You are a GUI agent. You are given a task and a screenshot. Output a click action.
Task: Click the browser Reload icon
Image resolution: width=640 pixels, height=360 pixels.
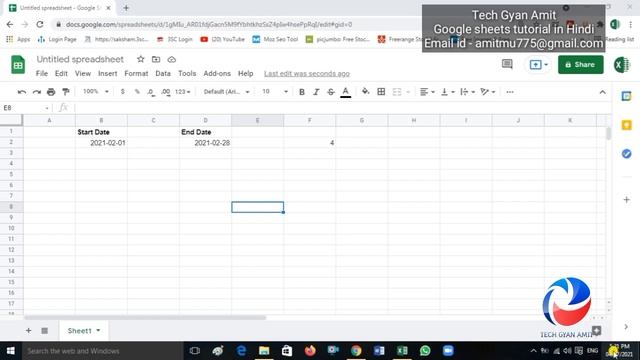pos(40,24)
